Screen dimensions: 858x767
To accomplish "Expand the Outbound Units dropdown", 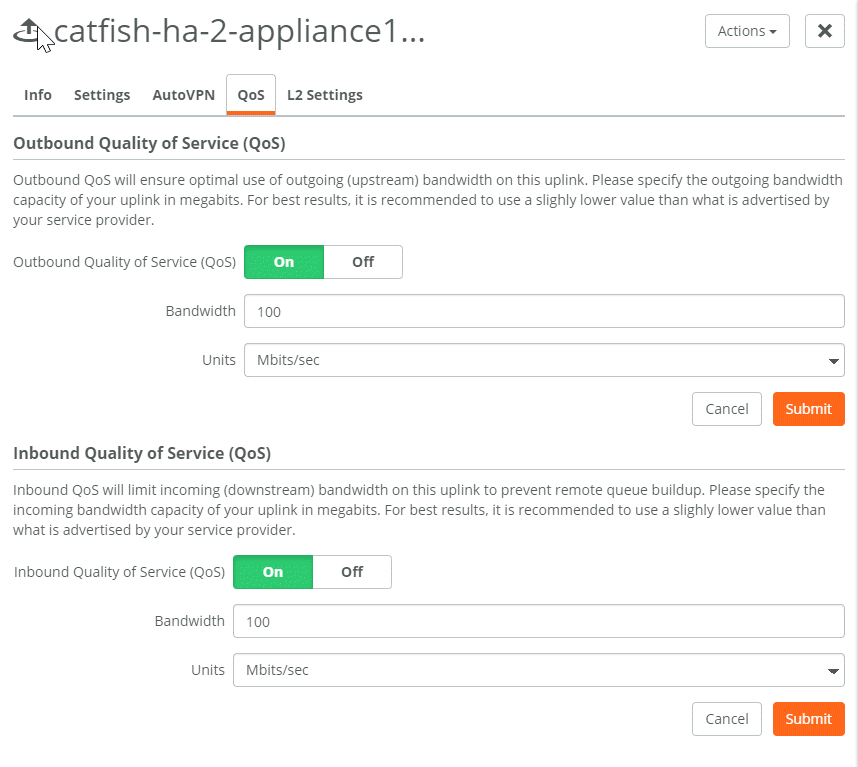I will coord(544,360).
